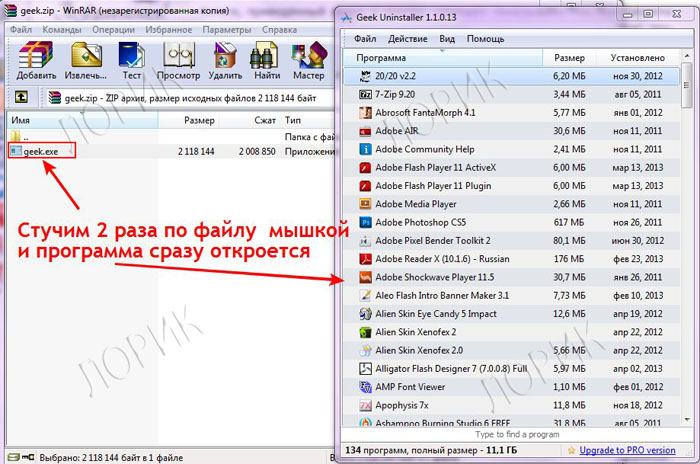This screenshot has height=464, width=700.
Task: Go up one folder level icon
Action: coord(21,97)
